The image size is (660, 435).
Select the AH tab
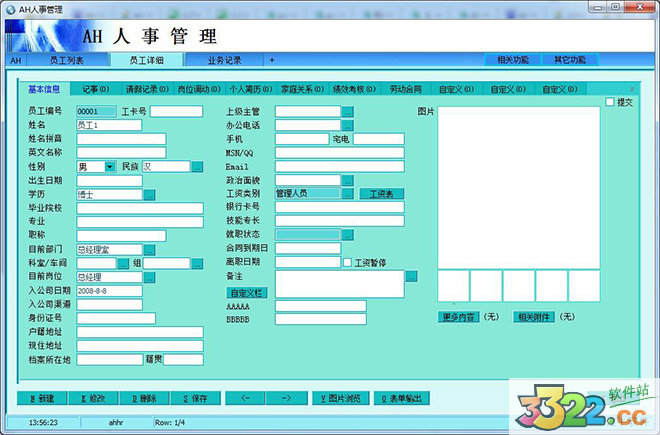pos(16,60)
